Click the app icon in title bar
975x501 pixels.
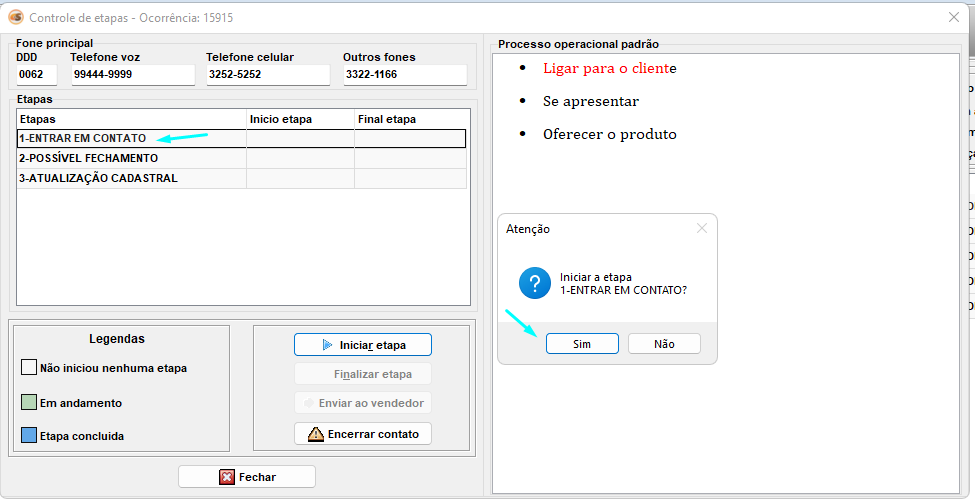pyautogui.click(x=16, y=17)
